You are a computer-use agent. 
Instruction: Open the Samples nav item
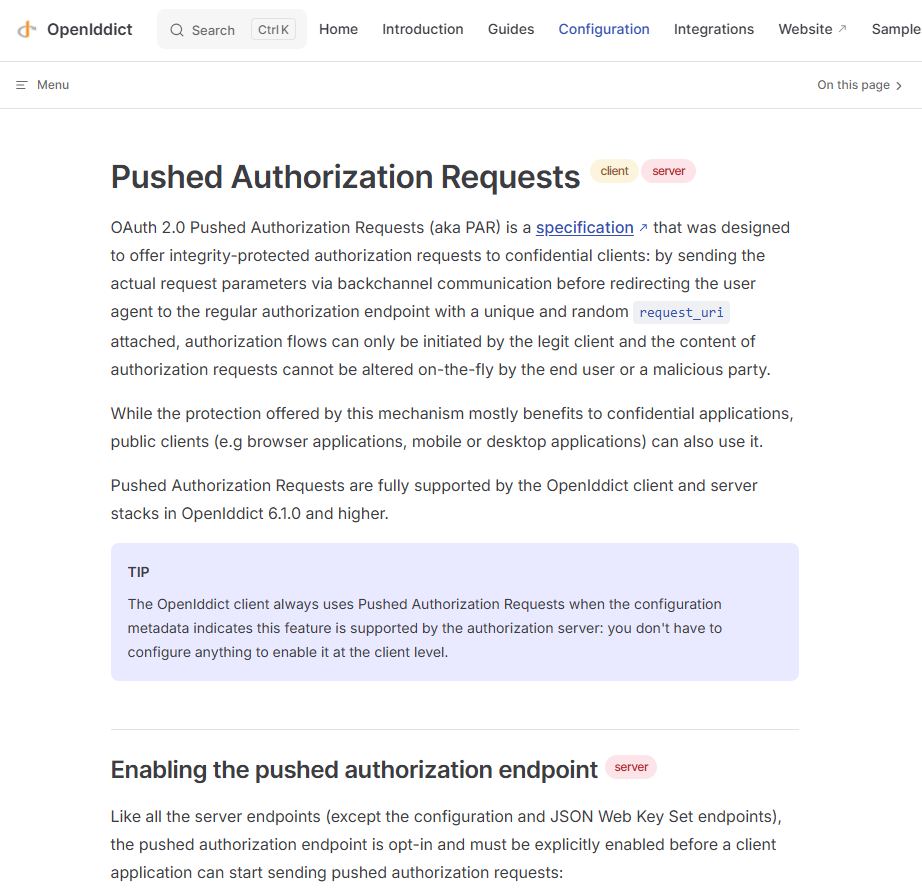[x=897, y=29]
